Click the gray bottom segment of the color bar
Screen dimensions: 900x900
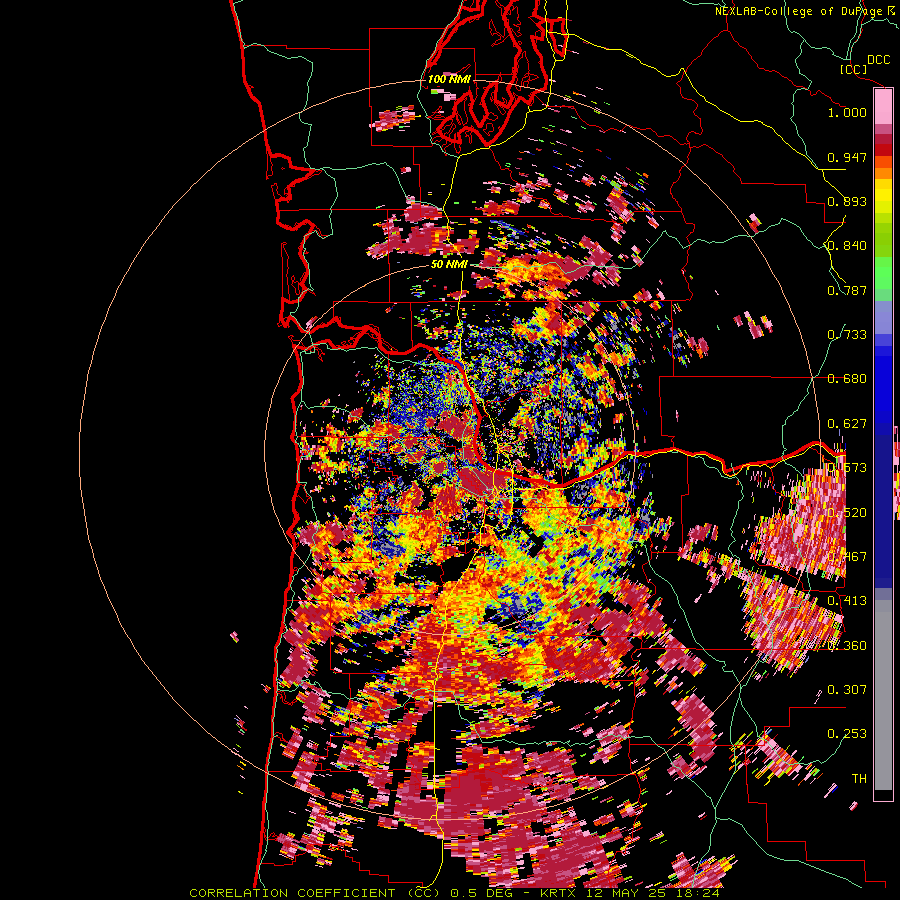click(x=883, y=695)
